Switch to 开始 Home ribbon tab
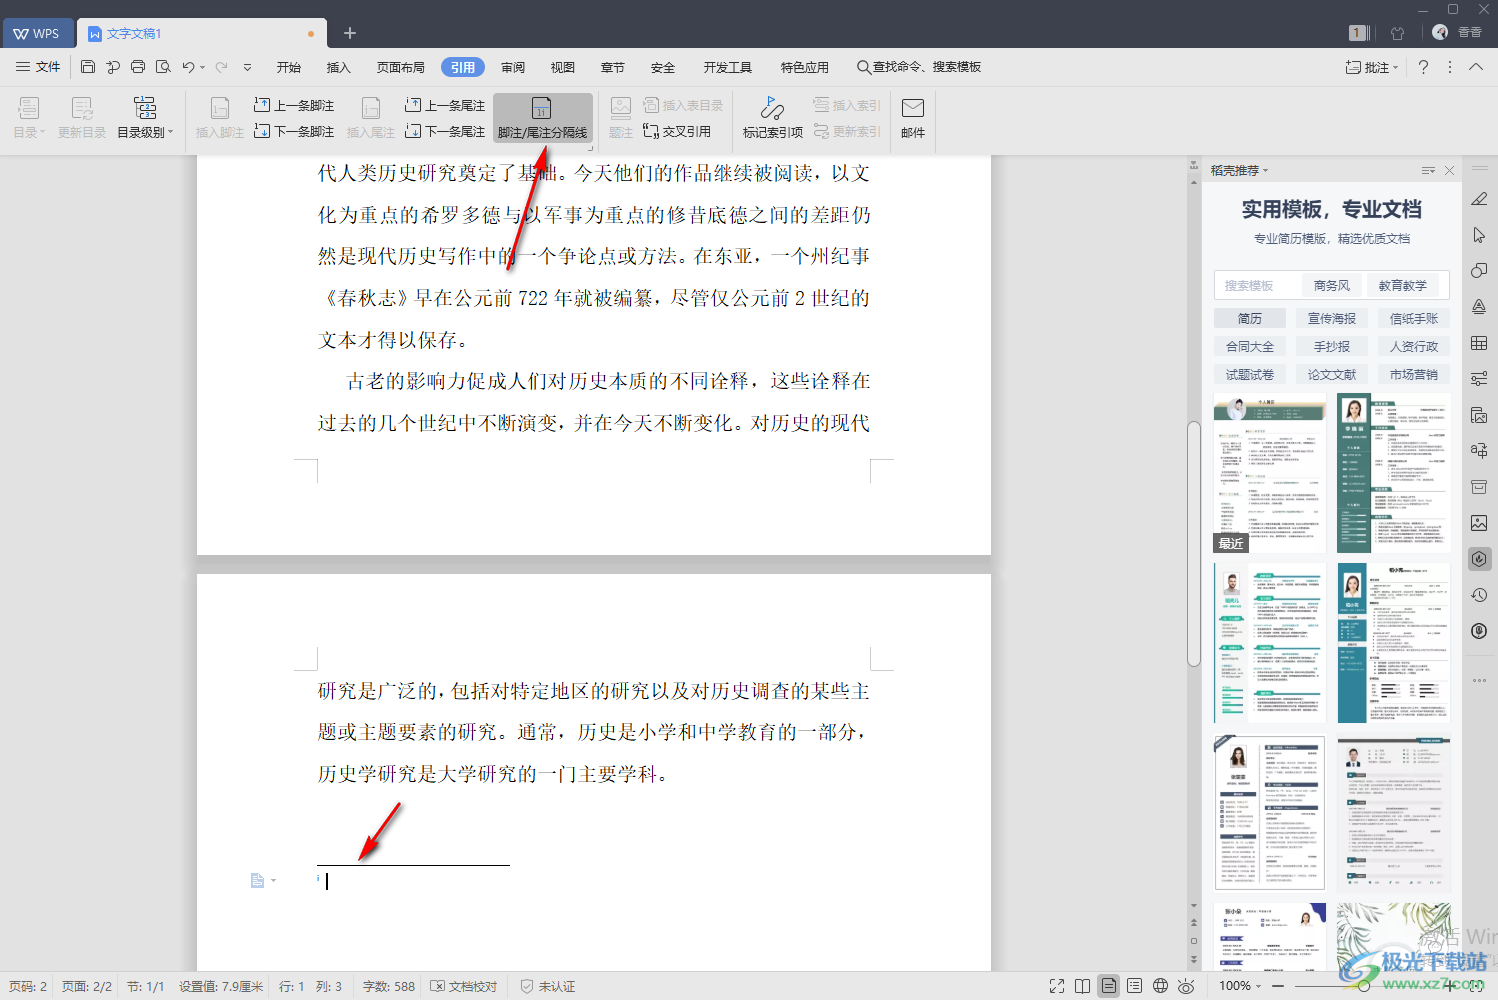Image resolution: width=1498 pixels, height=1000 pixels. pyautogui.click(x=289, y=67)
